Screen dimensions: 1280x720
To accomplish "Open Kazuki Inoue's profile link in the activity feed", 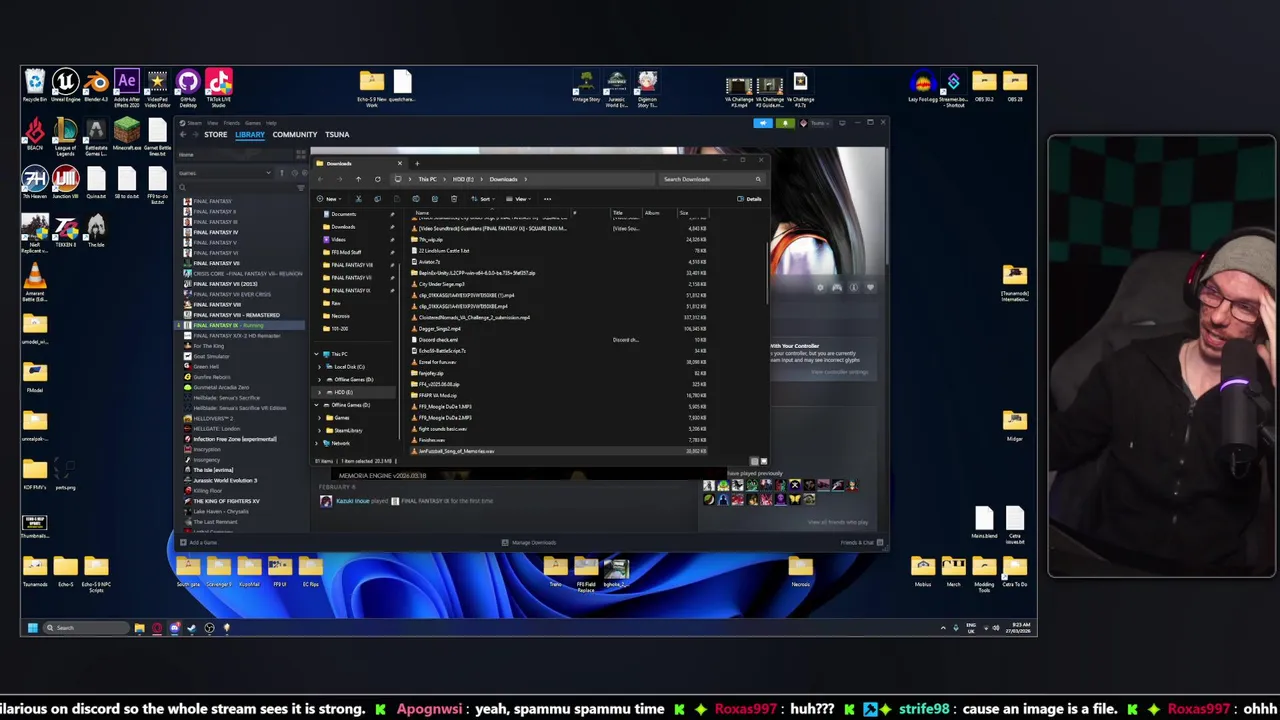I will [x=352, y=501].
